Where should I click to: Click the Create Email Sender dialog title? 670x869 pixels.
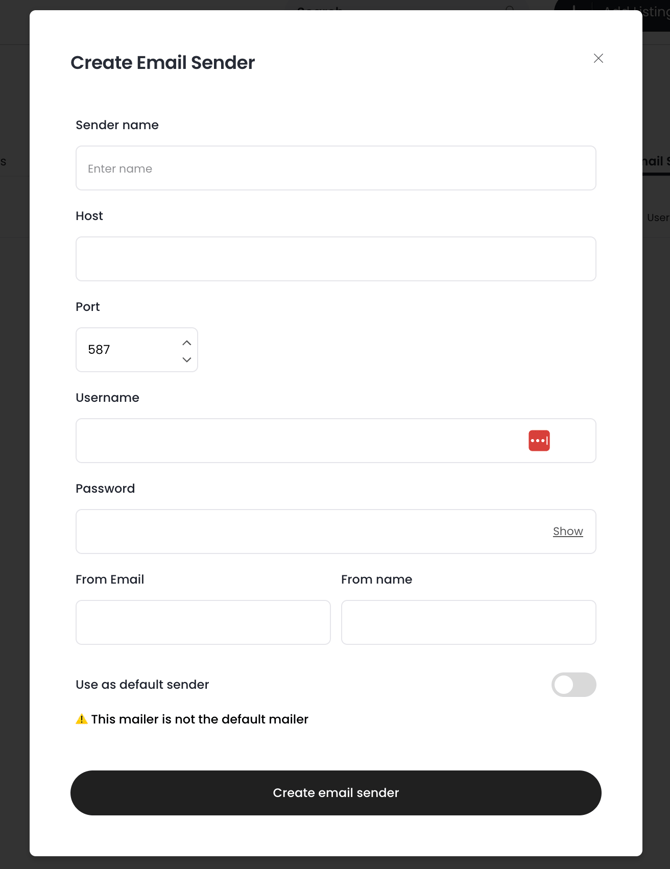[x=163, y=63]
